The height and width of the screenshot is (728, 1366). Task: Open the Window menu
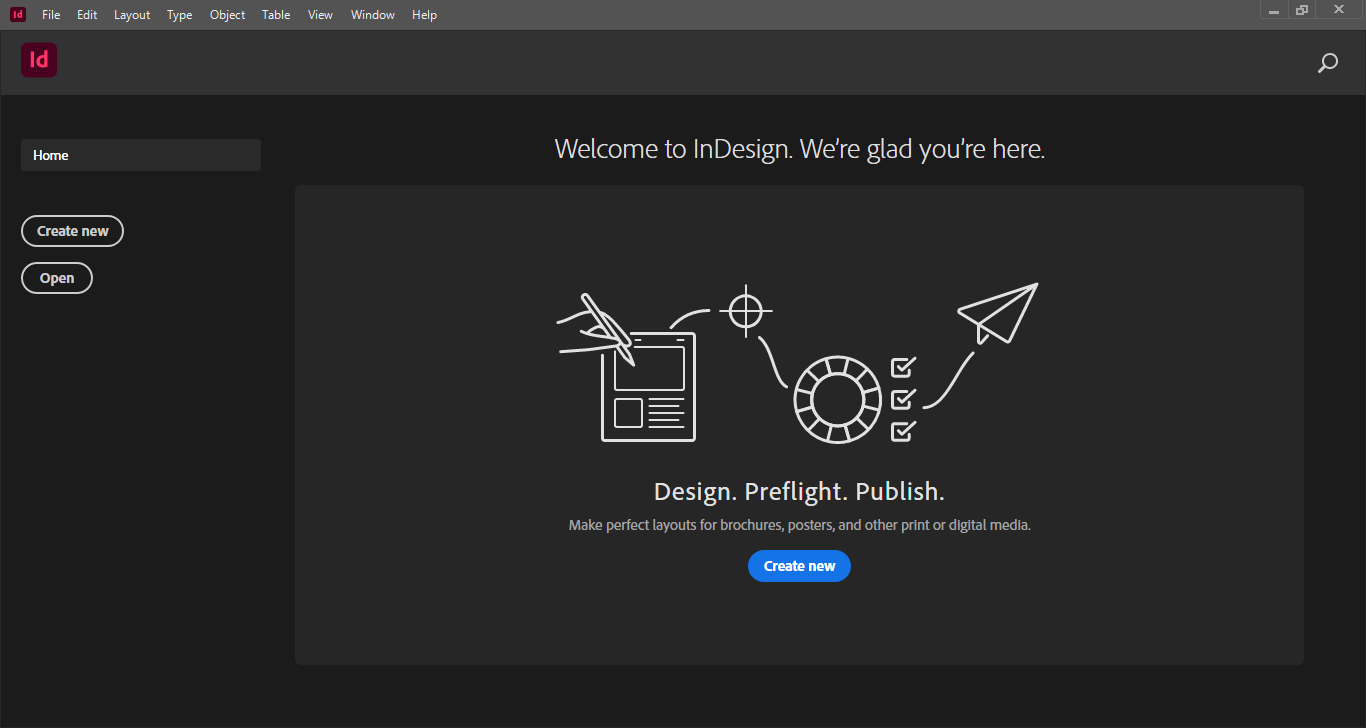tap(373, 15)
